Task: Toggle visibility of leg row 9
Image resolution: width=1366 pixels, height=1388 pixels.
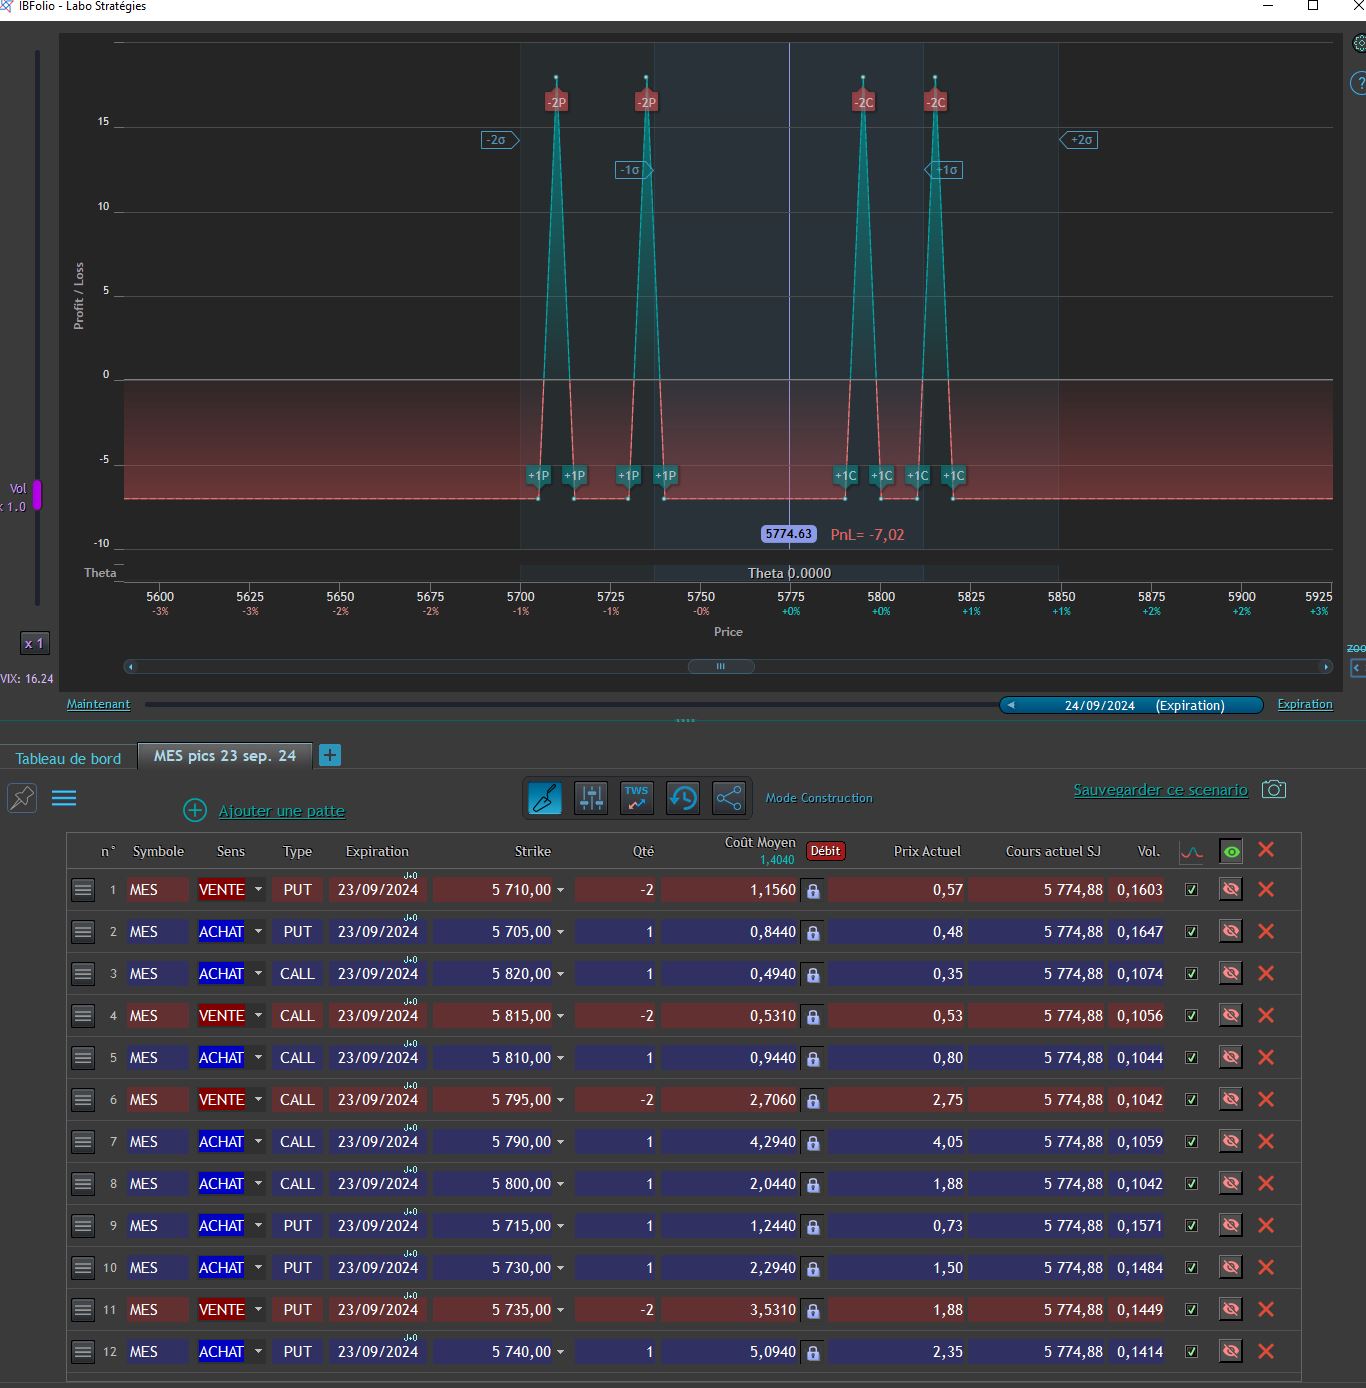Action: [1231, 1225]
